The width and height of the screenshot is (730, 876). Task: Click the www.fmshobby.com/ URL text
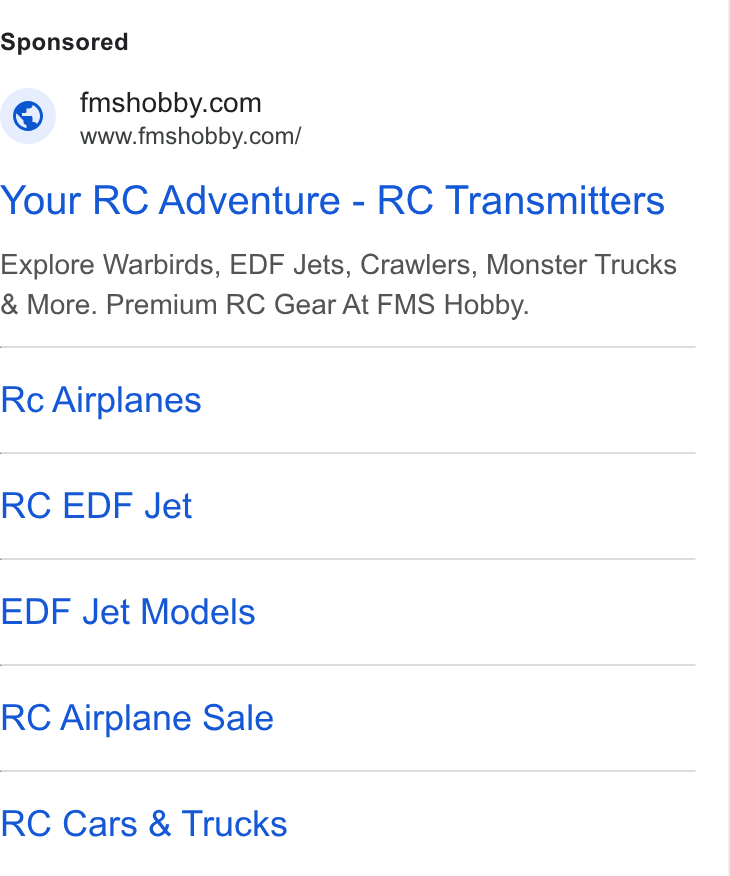point(190,136)
